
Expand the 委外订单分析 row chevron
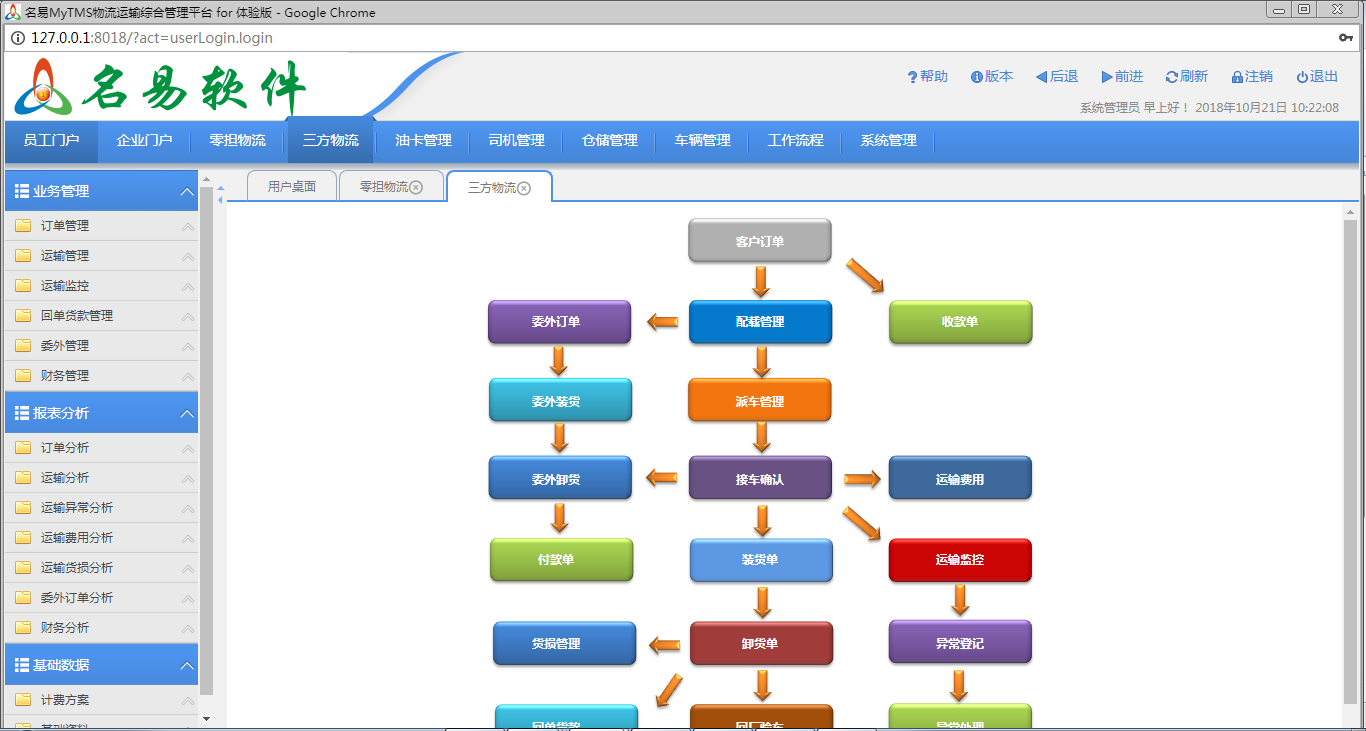pyautogui.click(x=187, y=599)
